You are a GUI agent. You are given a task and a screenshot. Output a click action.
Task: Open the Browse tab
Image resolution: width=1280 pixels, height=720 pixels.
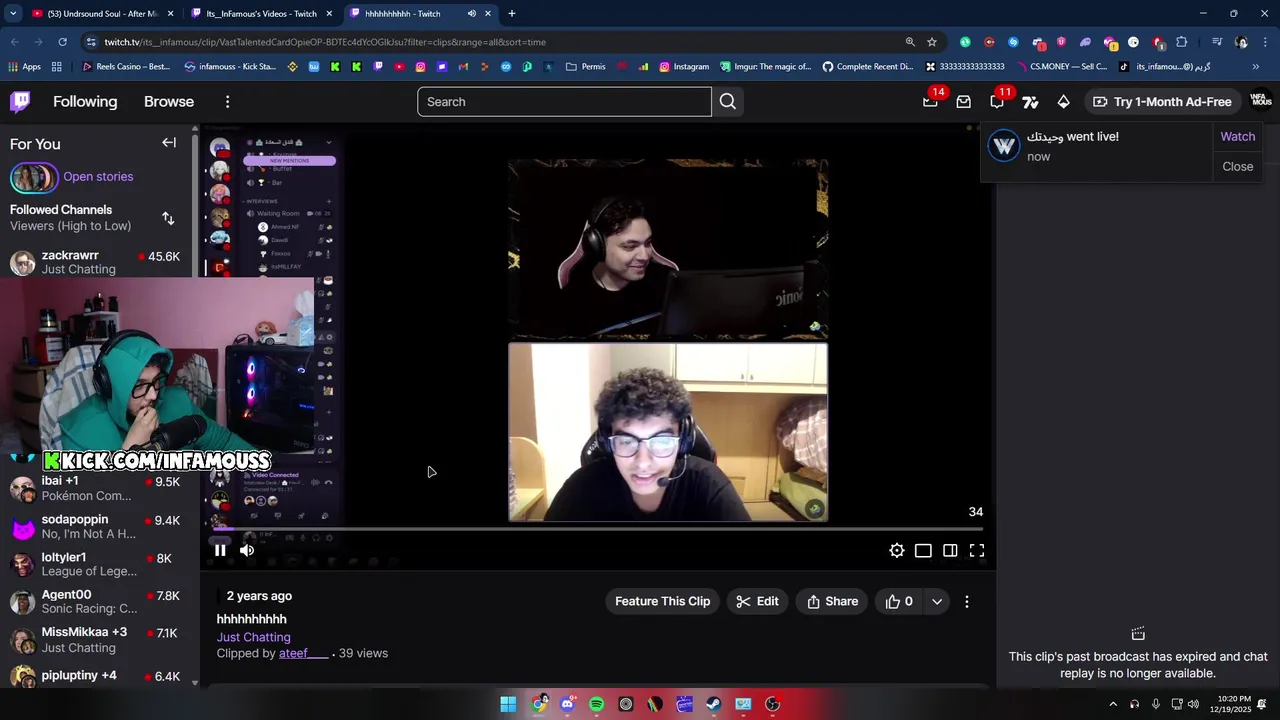[169, 101]
